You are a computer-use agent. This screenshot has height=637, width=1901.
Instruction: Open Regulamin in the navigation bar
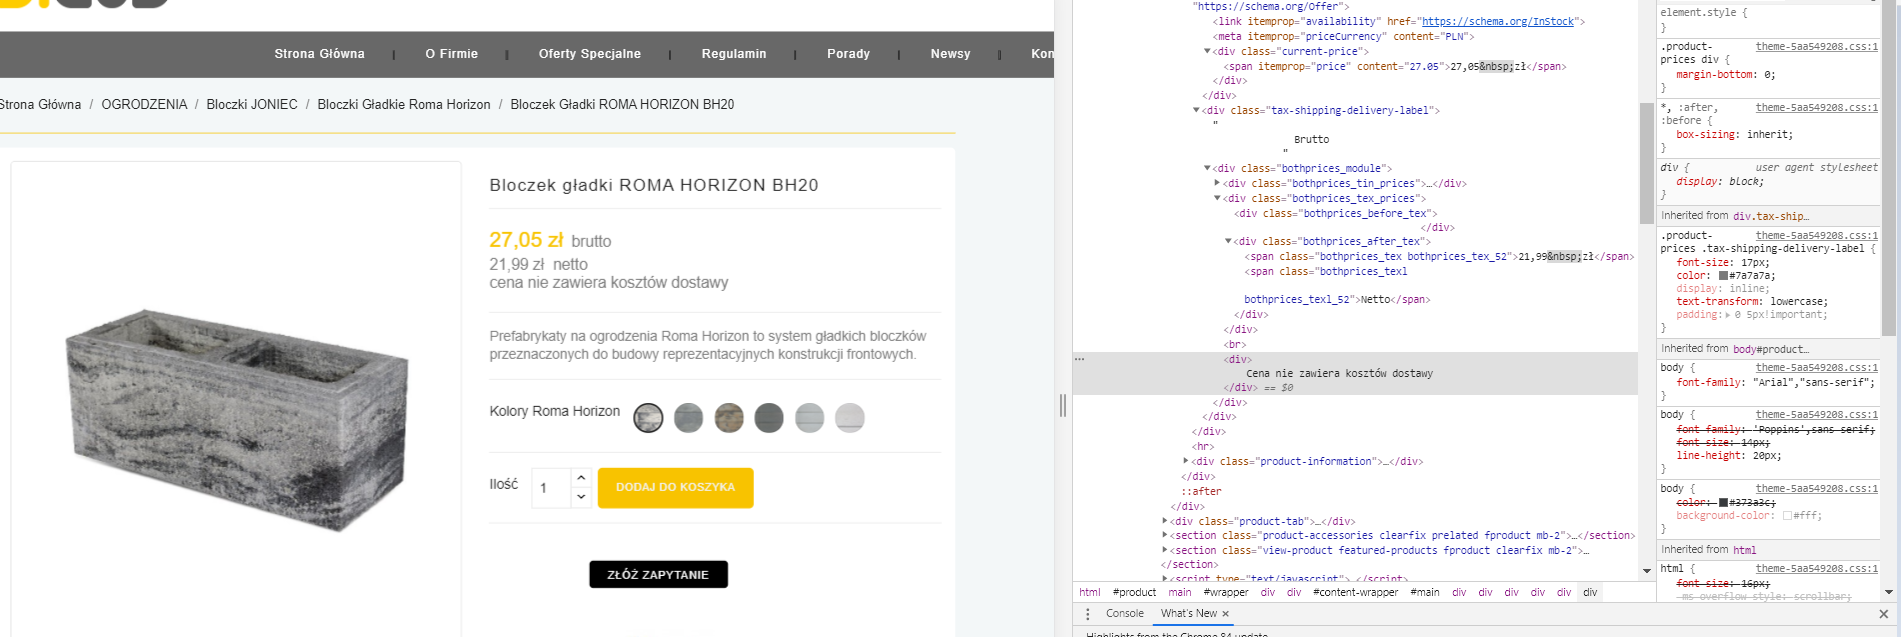click(734, 54)
